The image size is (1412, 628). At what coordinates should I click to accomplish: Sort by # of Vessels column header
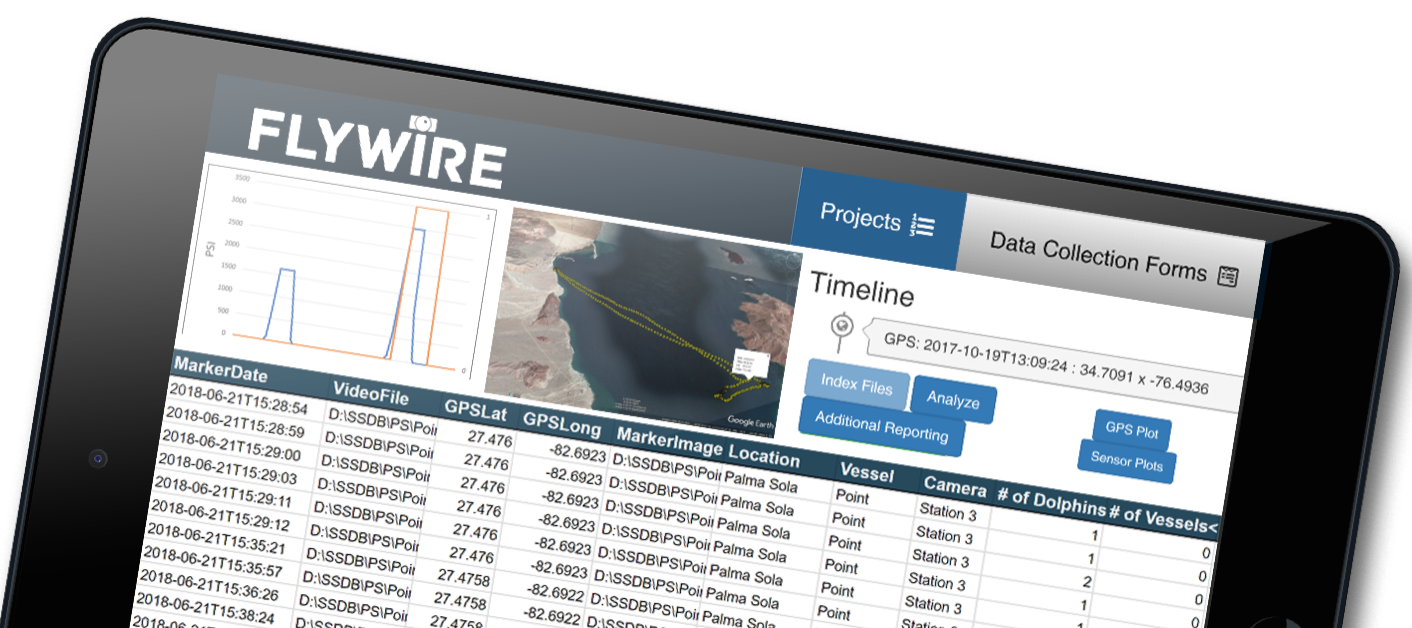click(x=1163, y=517)
